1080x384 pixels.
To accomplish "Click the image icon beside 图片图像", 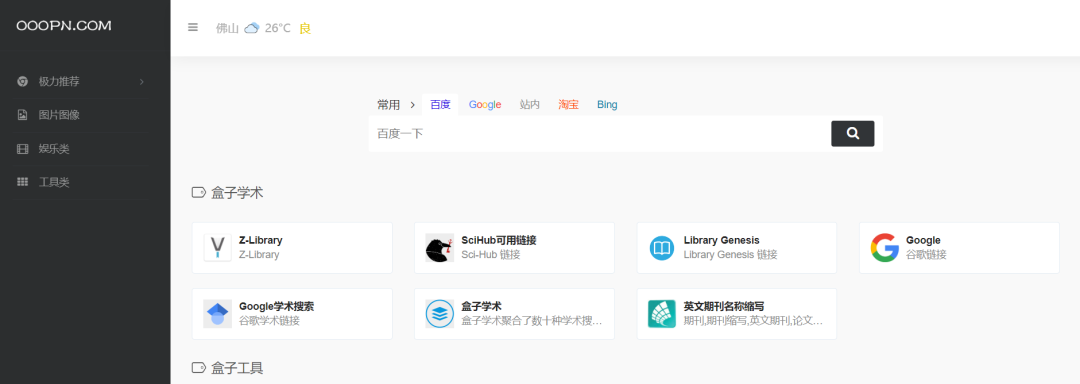I will coord(22,115).
